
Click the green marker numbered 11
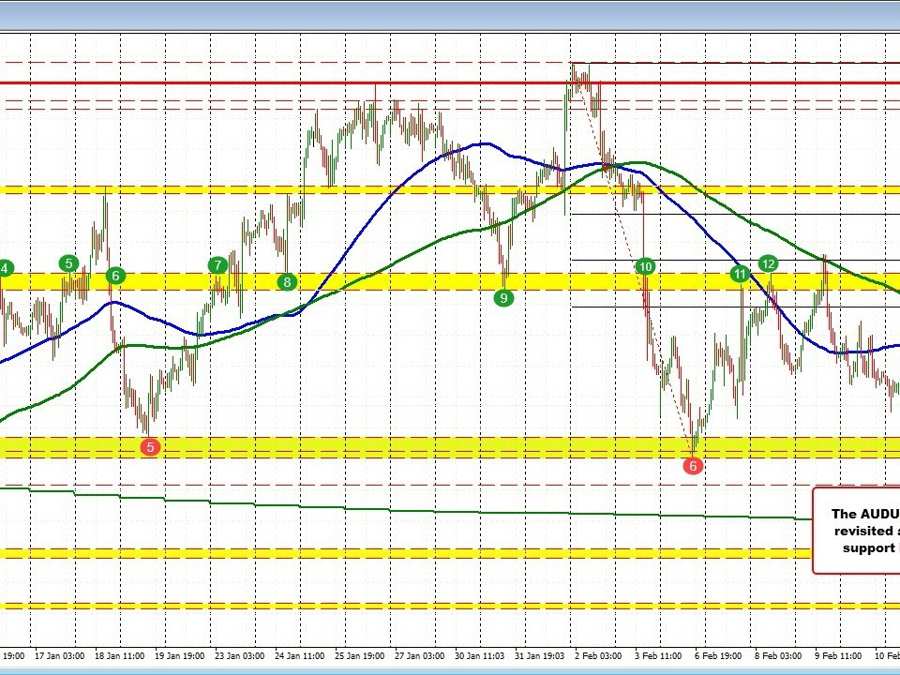pos(740,273)
